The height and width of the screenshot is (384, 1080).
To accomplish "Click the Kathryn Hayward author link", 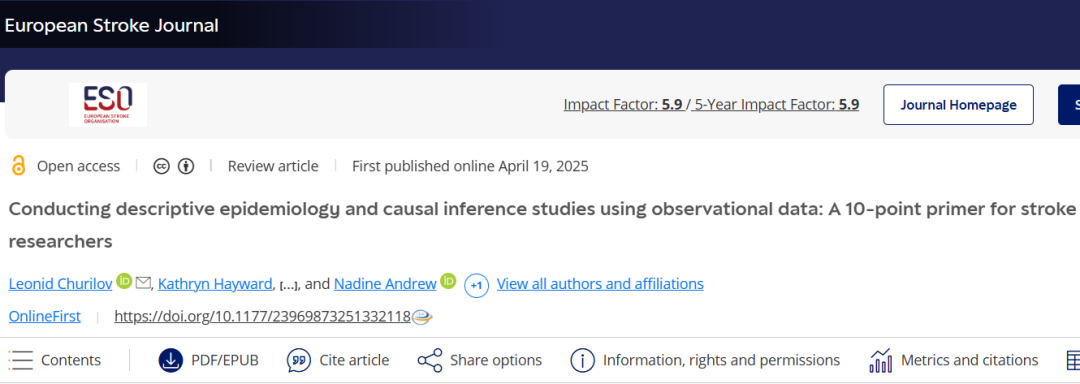I will point(216,284).
